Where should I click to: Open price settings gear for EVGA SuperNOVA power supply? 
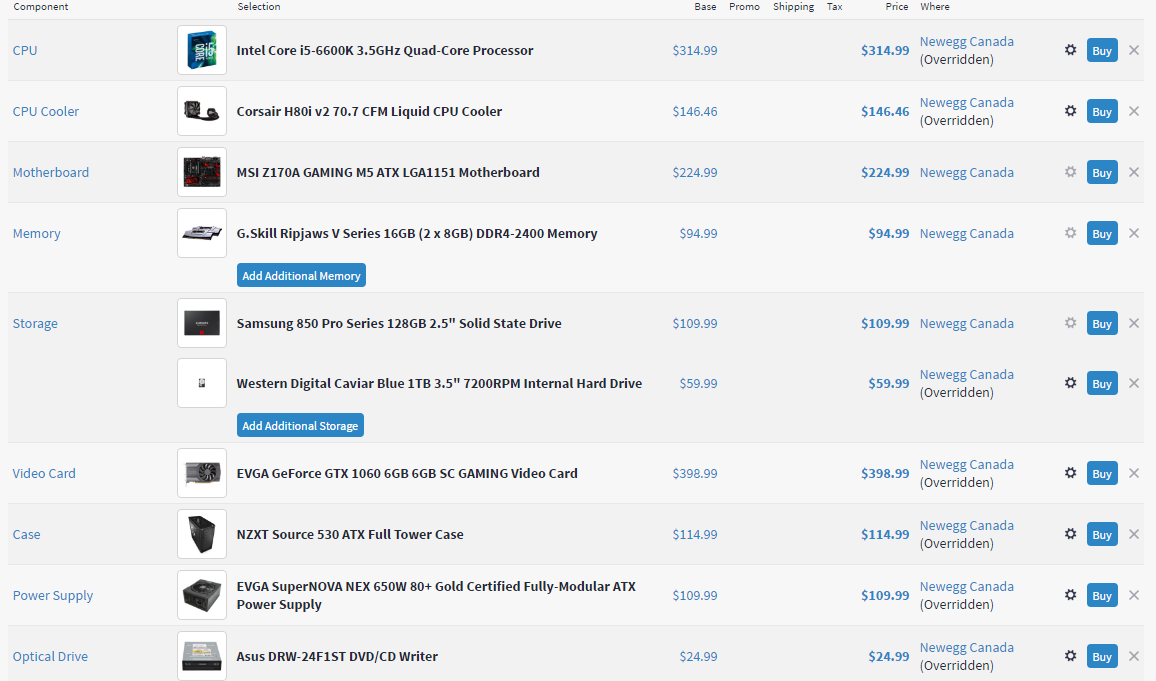[x=1070, y=595]
